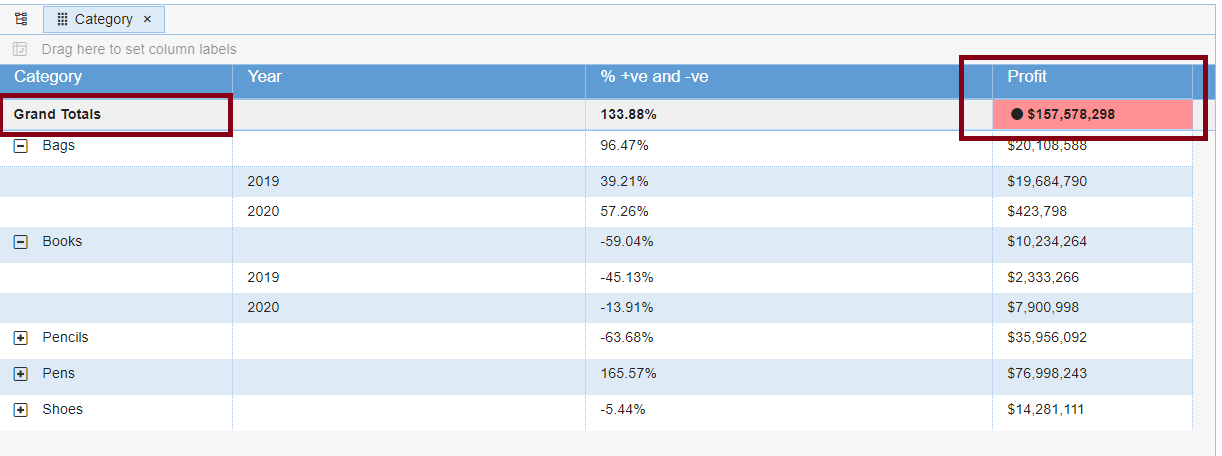Click the Year column header

click(x=265, y=77)
